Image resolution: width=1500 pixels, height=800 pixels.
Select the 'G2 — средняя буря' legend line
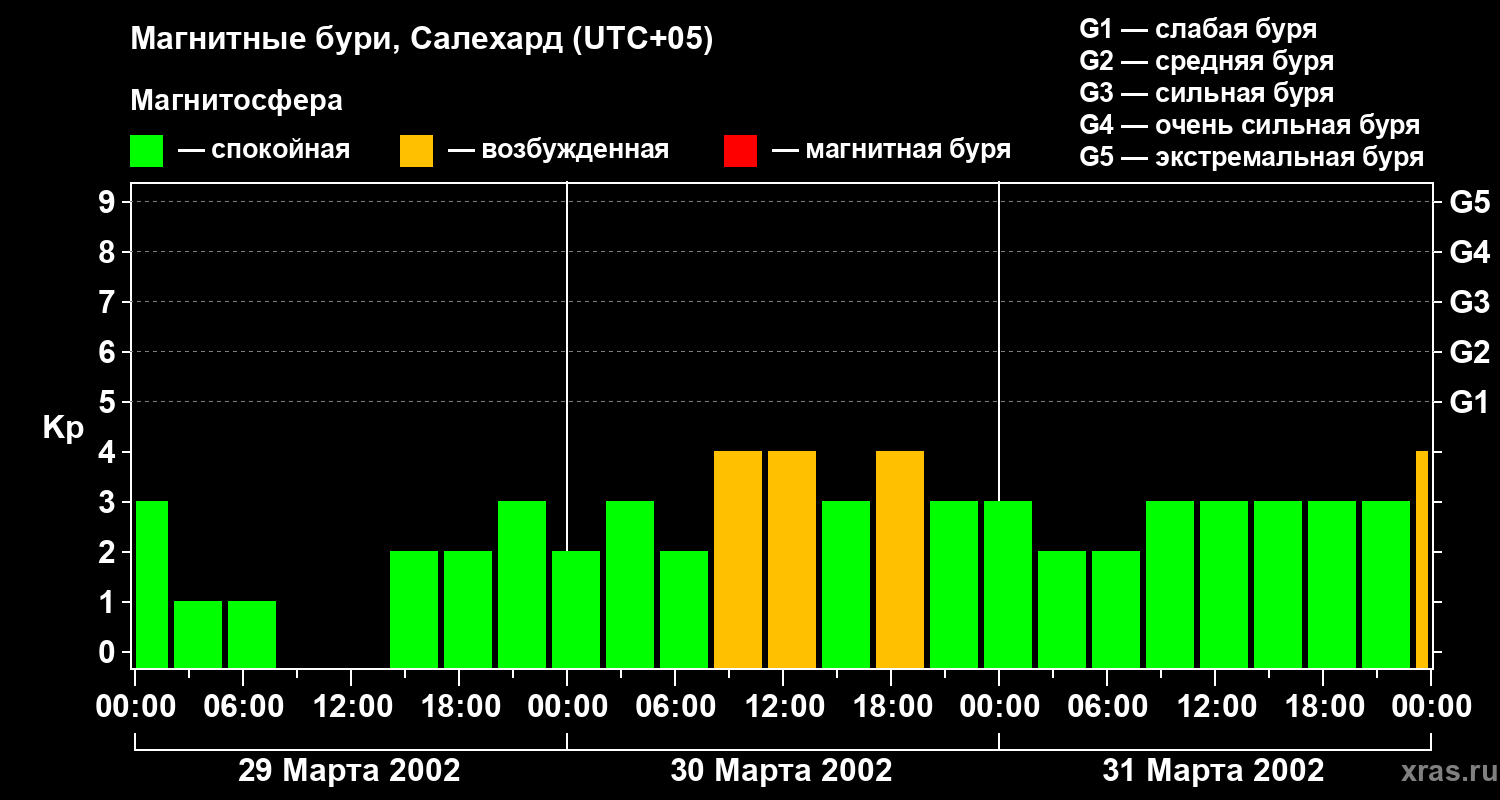coord(1206,61)
